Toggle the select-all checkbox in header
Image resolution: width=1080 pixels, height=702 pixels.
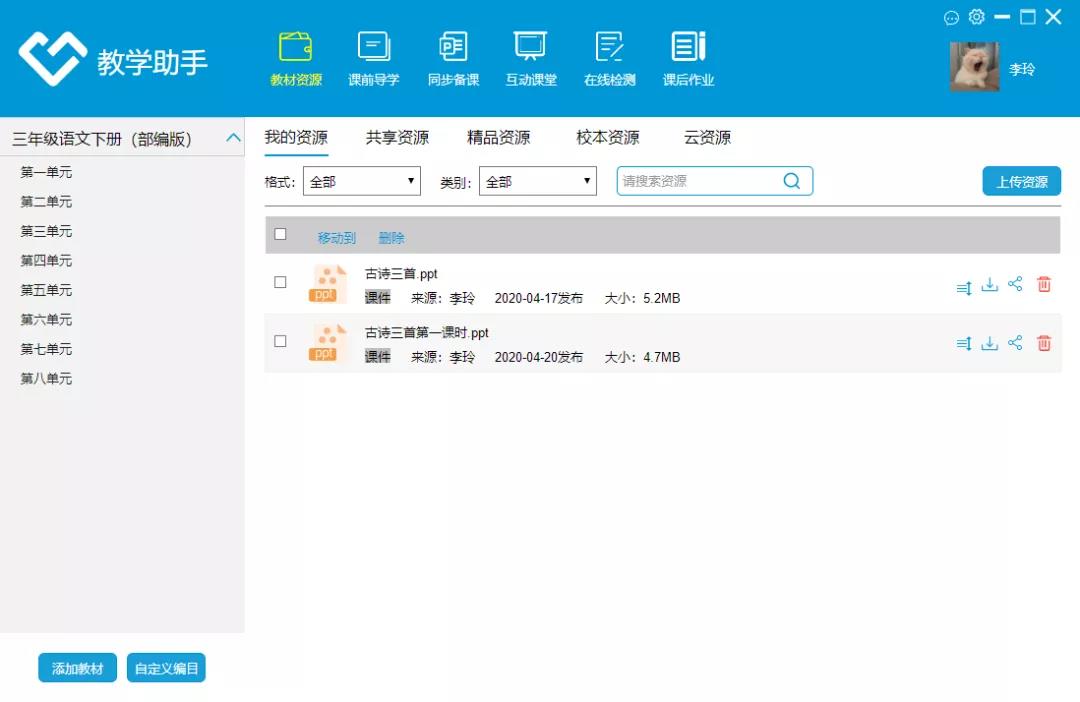click(281, 235)
